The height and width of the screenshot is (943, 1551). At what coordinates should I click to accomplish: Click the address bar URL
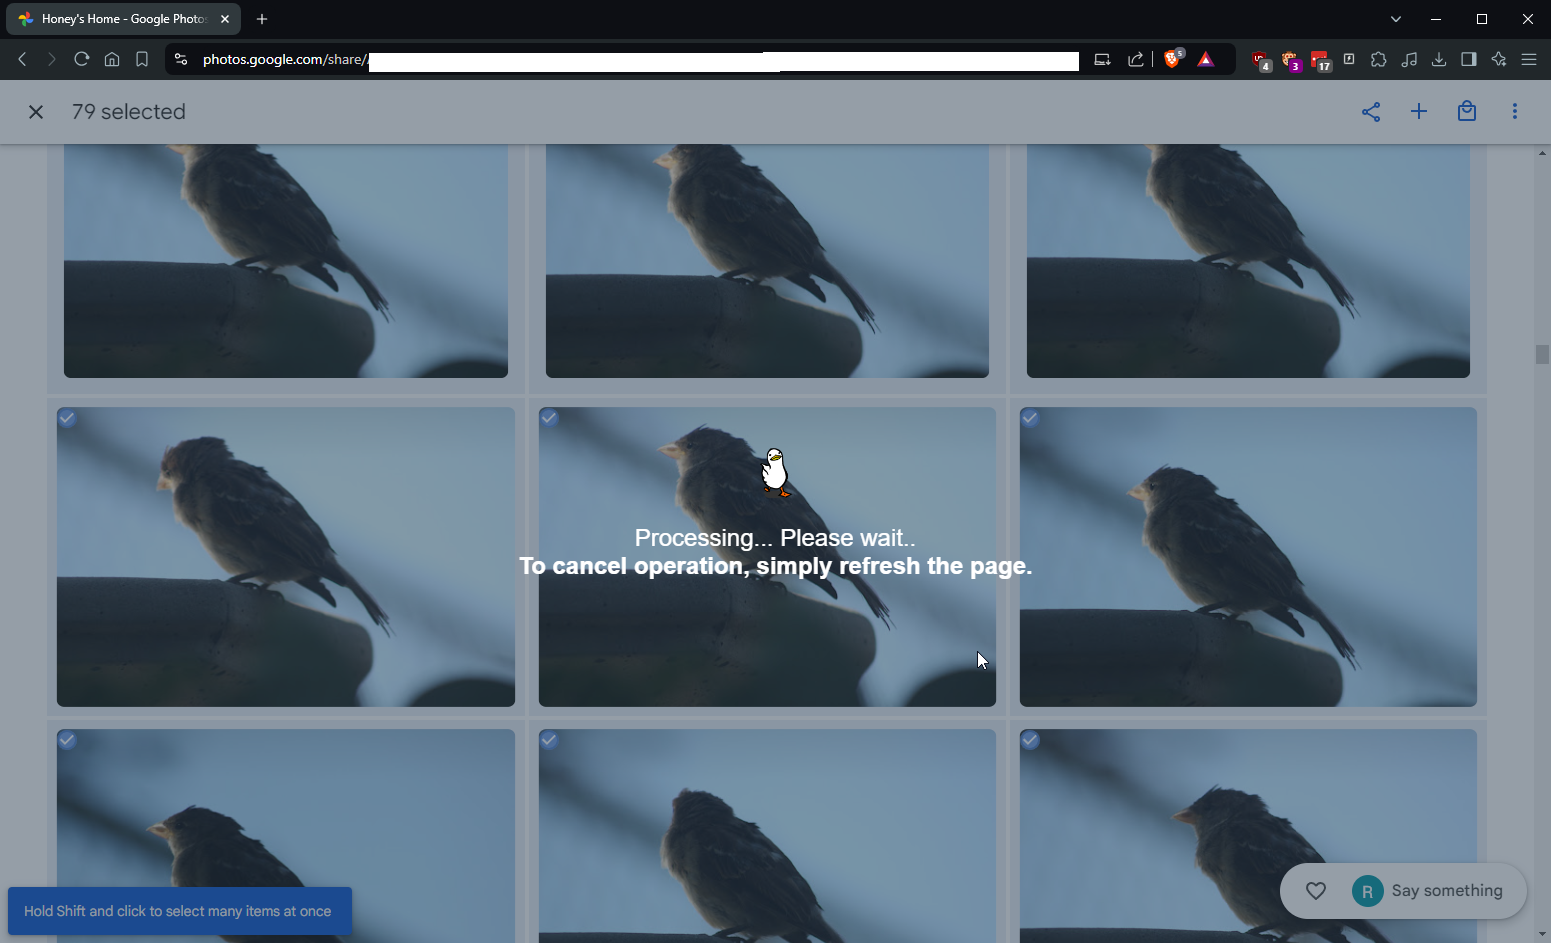click(x=640, y=60)
